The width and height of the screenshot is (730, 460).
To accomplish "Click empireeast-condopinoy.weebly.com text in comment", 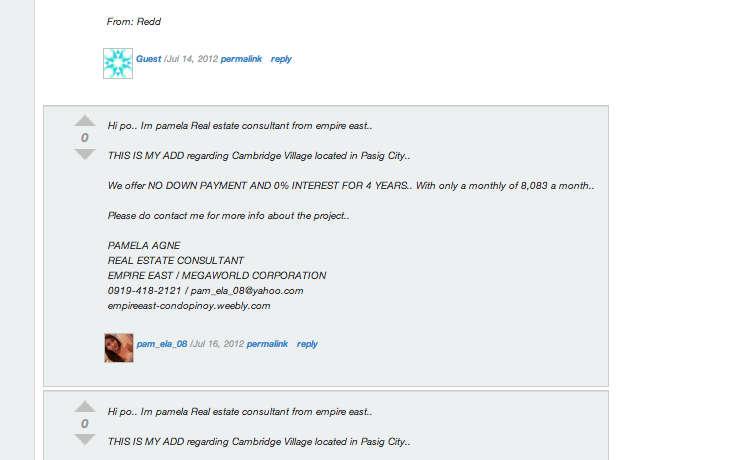I will [189, 306].
